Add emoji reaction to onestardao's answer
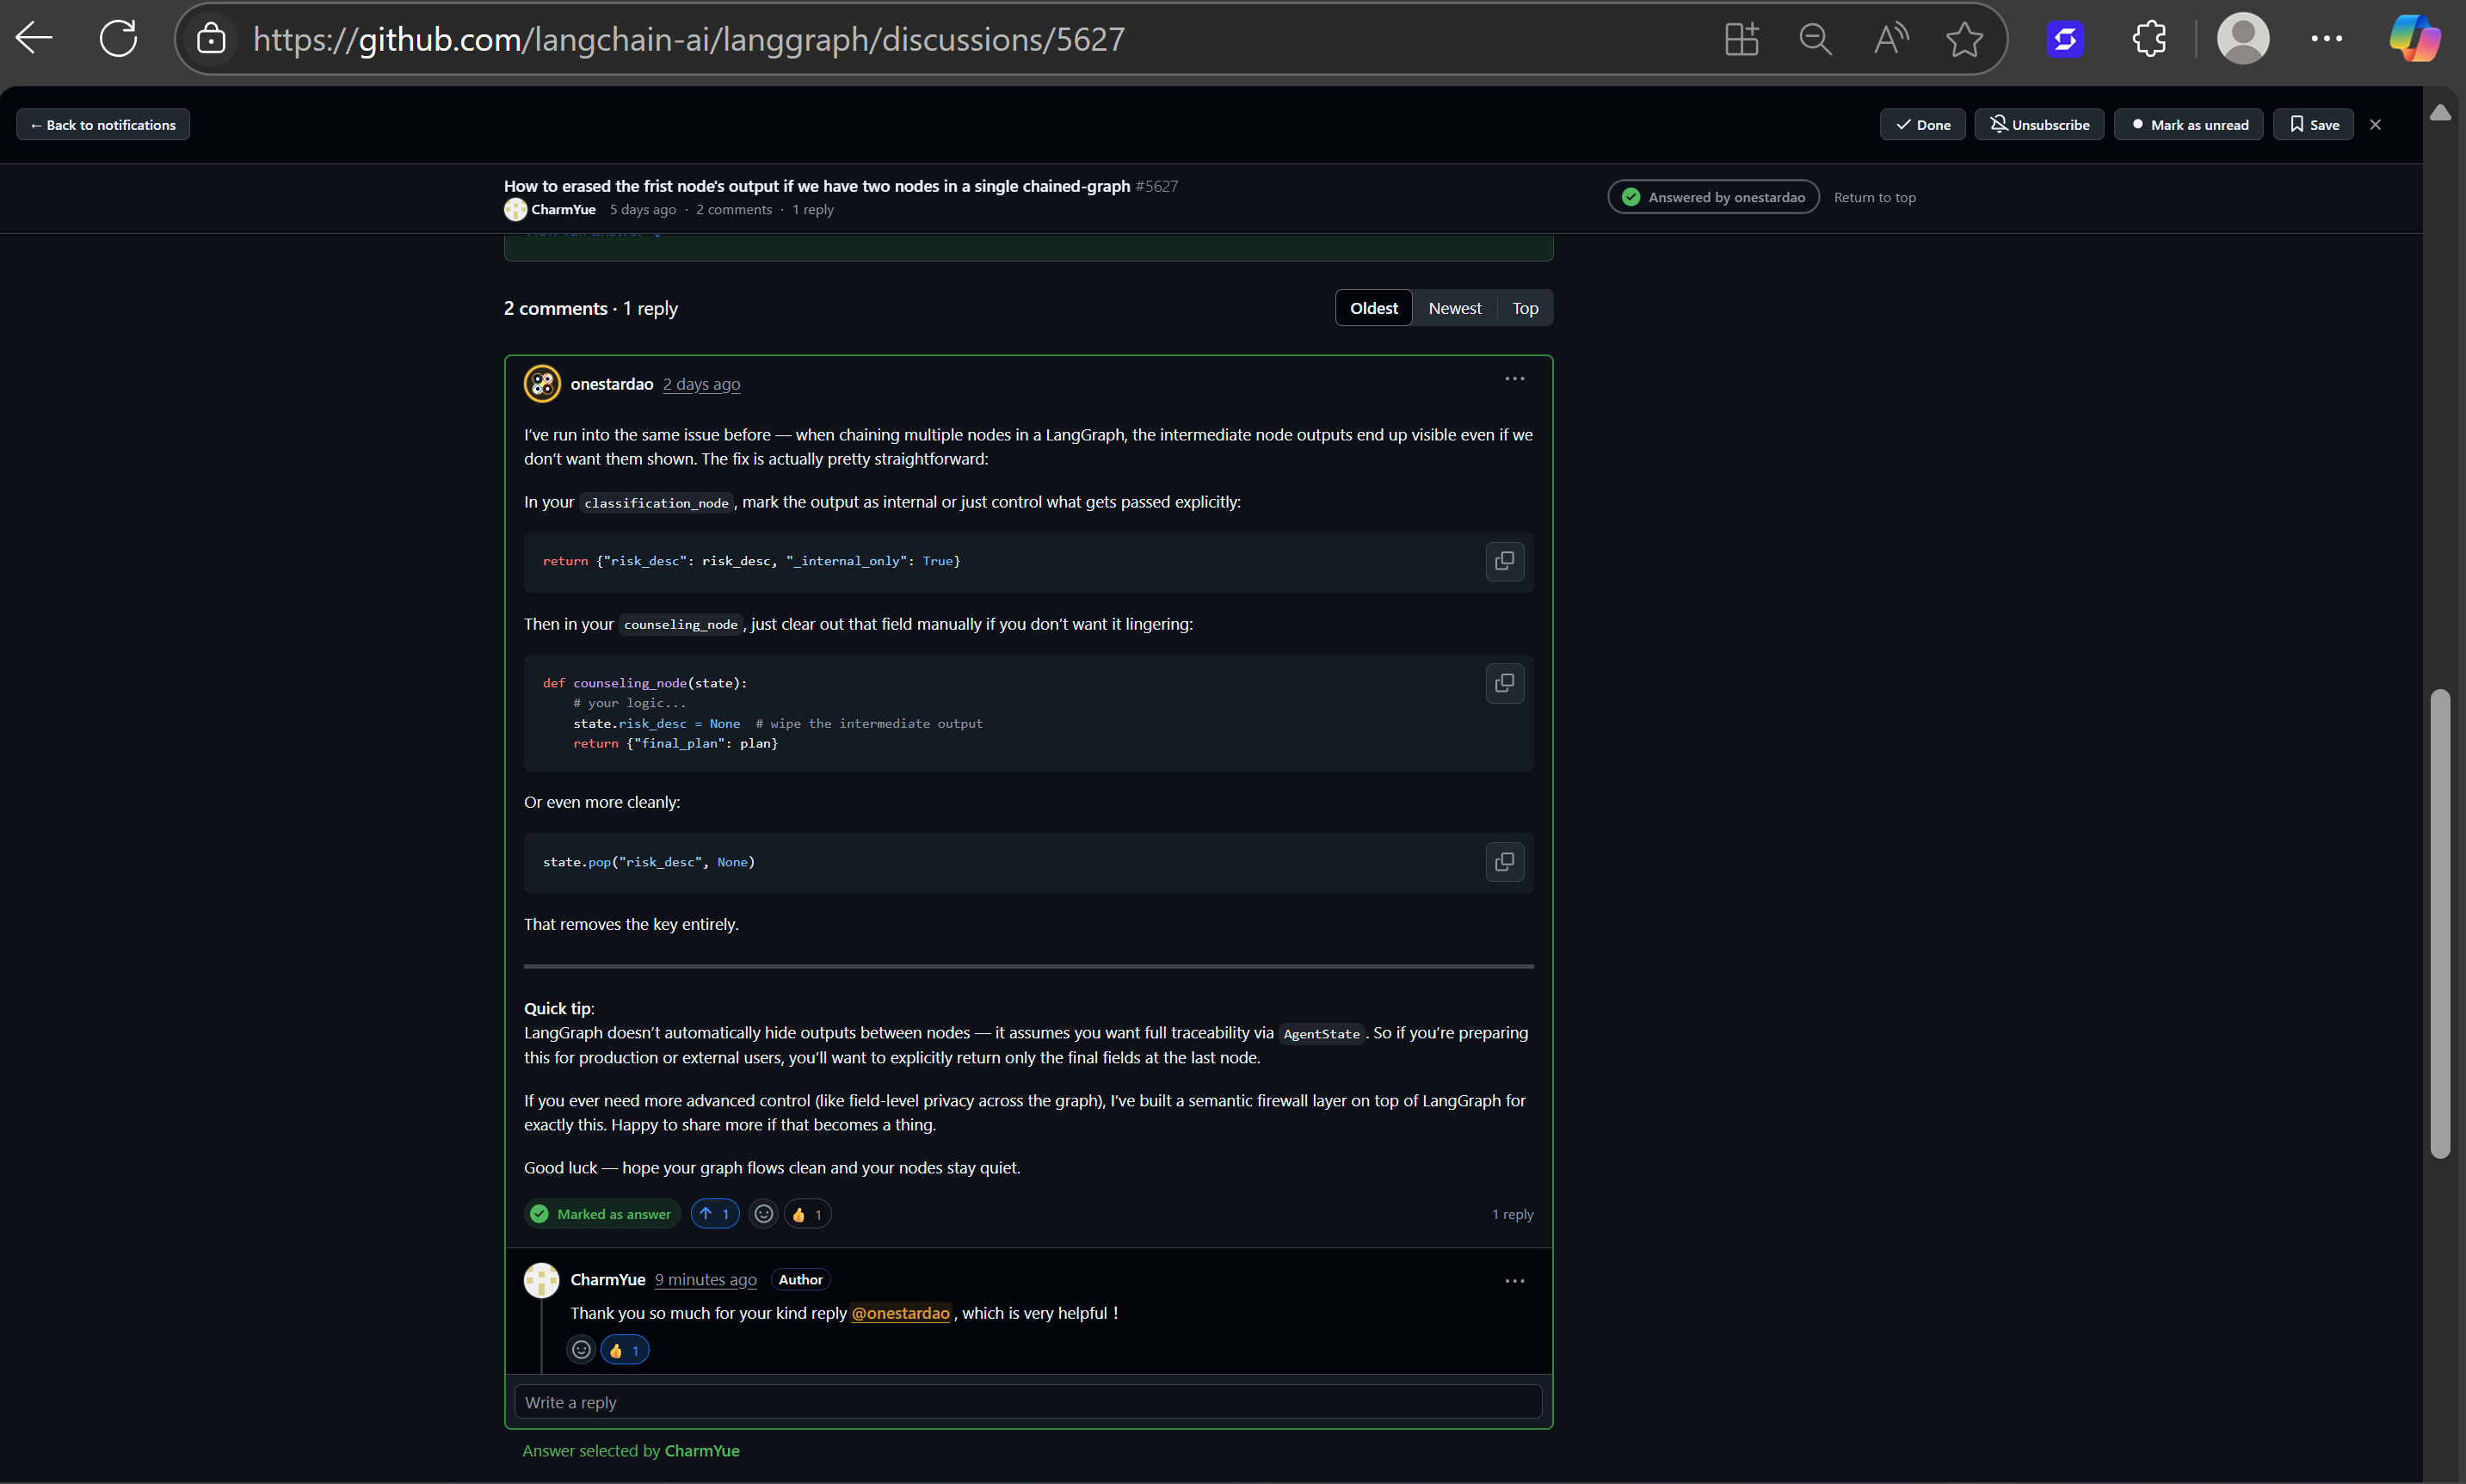This screenshot has height=1484, width=2466. click(x=763, y=1214)
